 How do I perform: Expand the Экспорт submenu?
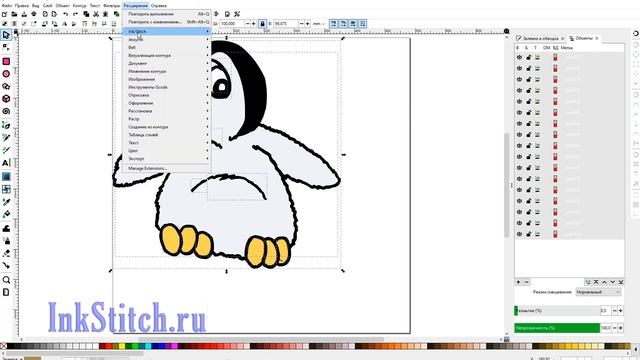click(x=167, y=159)
